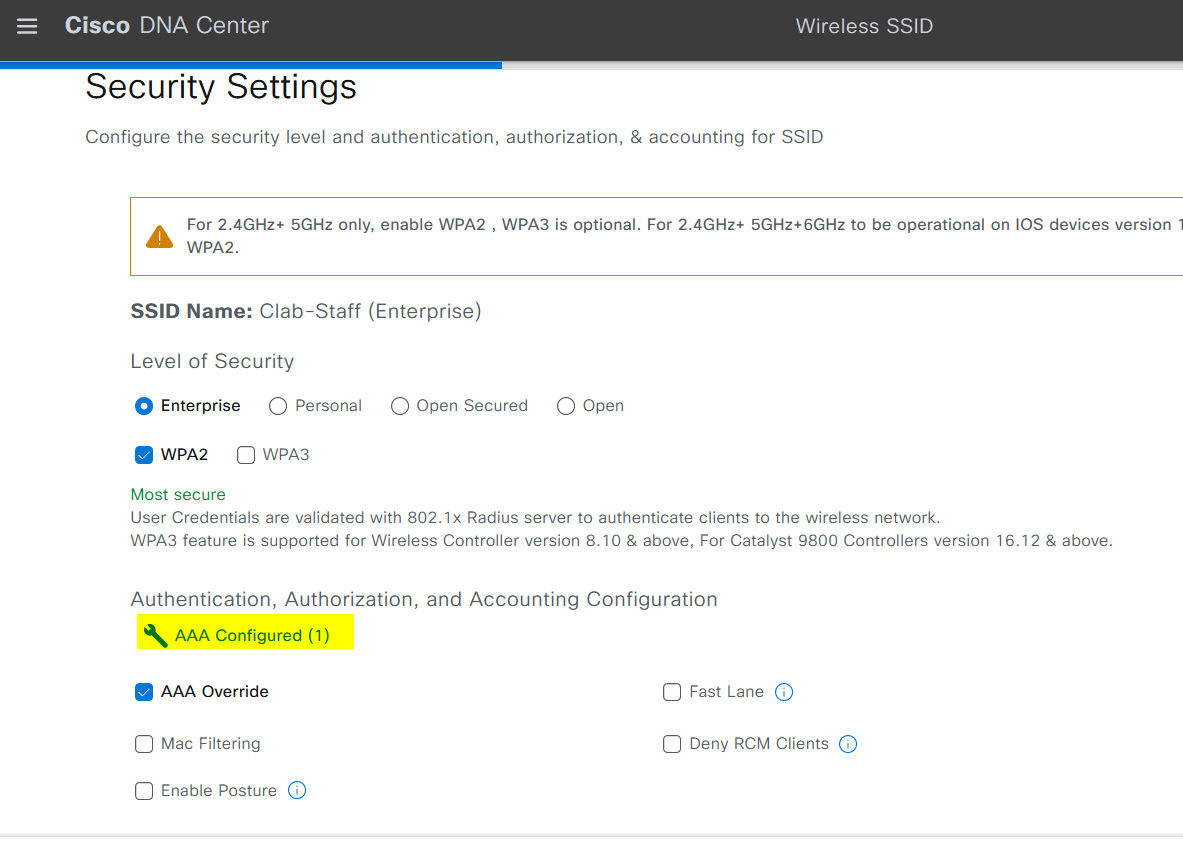Enable the Enable Posture checkbox
The width and height of the screenshot is (1183, 845).
point(143,791)
